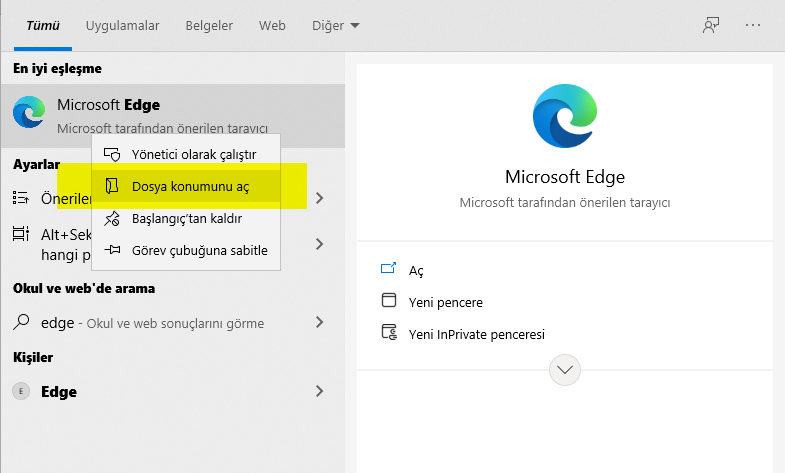Click the feedback person icon at top right
The image size is (785, 473).
coord(711,25)
